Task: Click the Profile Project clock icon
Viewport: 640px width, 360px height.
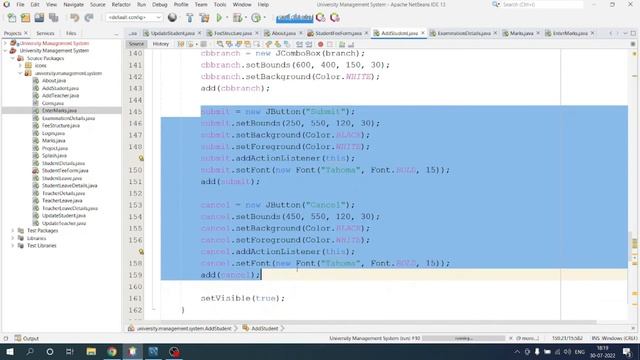Action: pos(256,18)
